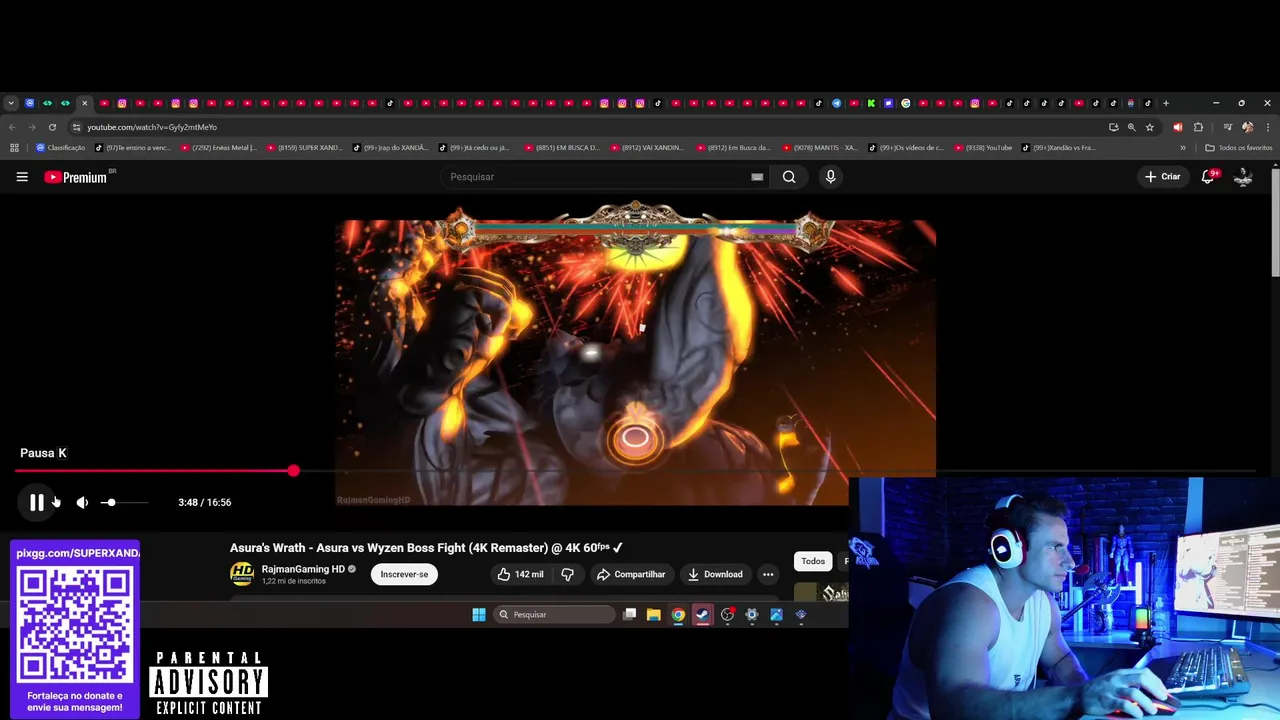Viewport: 1280px width, 720px height.
Task: Go forward in the browser
Action: click(32, 127)
